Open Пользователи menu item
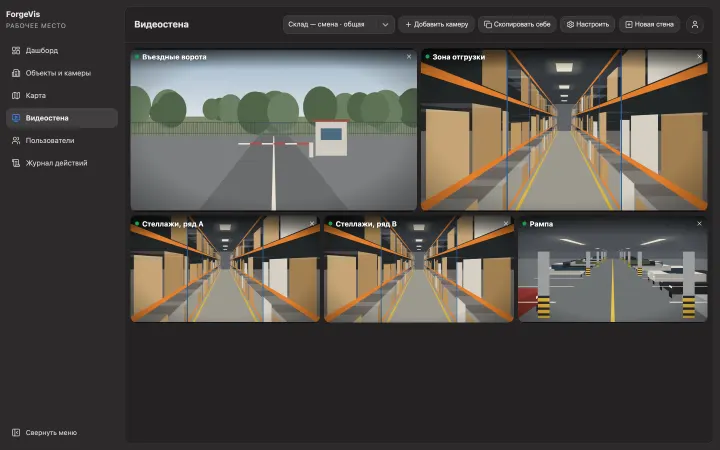Viewport: 720px width, 450px height. click(x=62, y=141)
